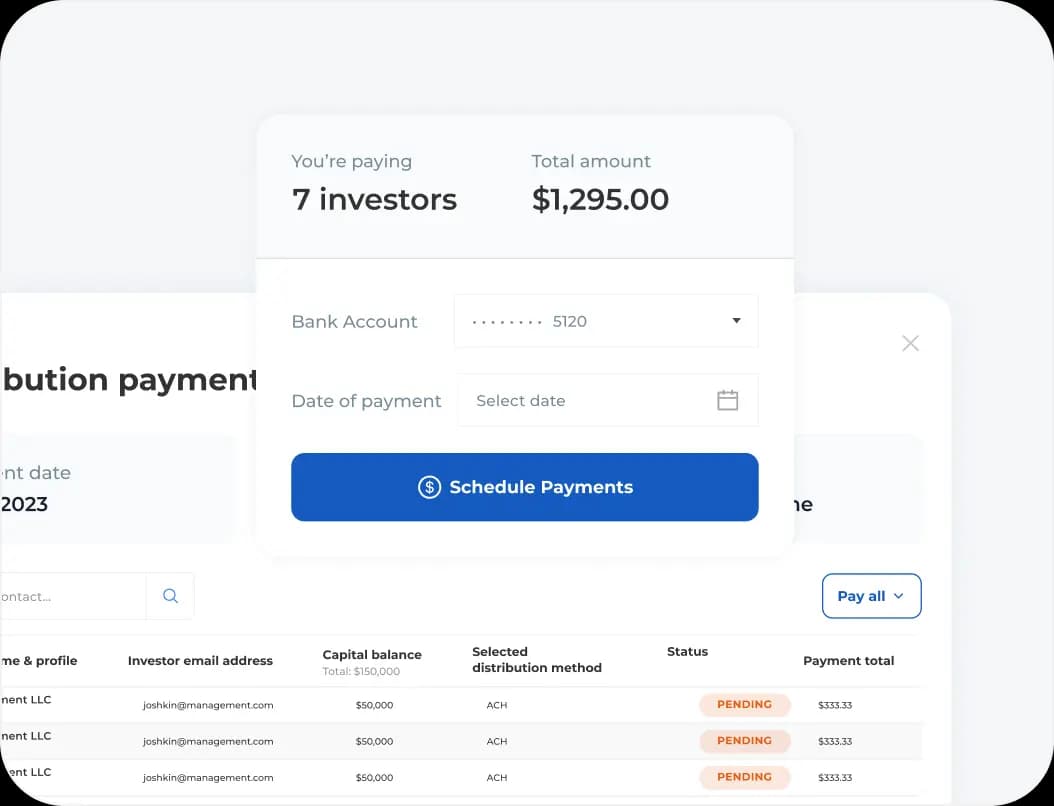Click the $1,295.00 total amount
Viewport: 1054px width, 806px height.
(600, 199)
